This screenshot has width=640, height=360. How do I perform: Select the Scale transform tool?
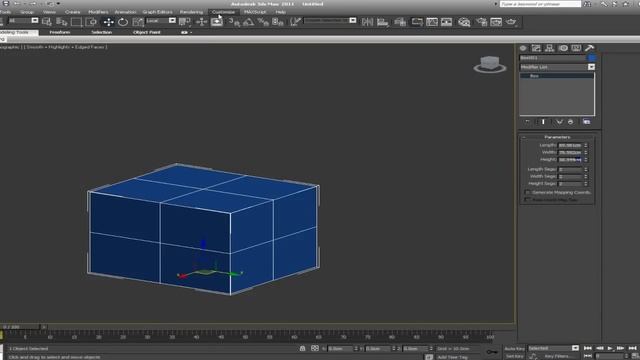coord(138,22)
